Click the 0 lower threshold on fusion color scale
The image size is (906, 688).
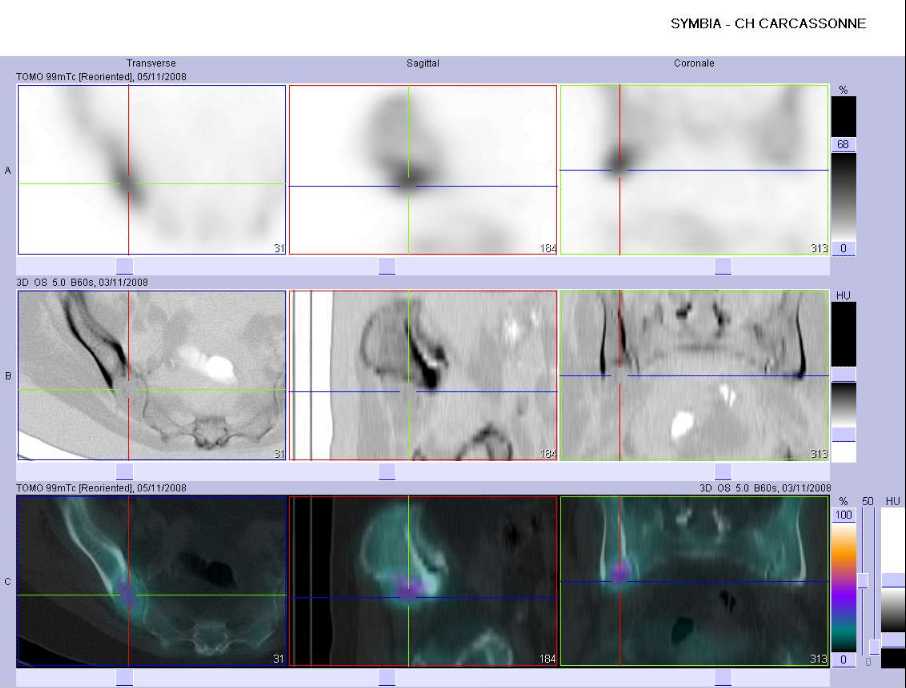tap(844, 659)
